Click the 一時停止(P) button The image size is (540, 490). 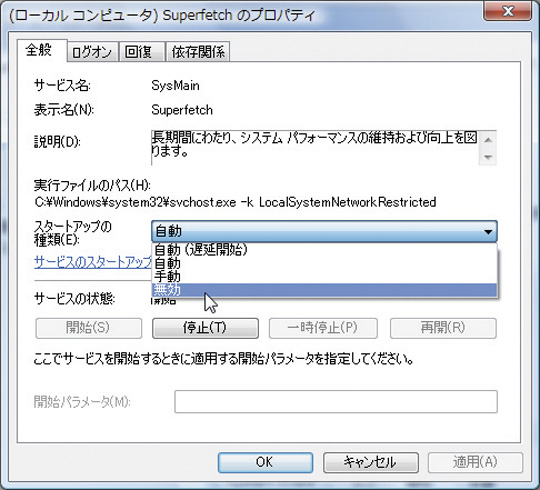pyautogui.click(x=323, y=328)
